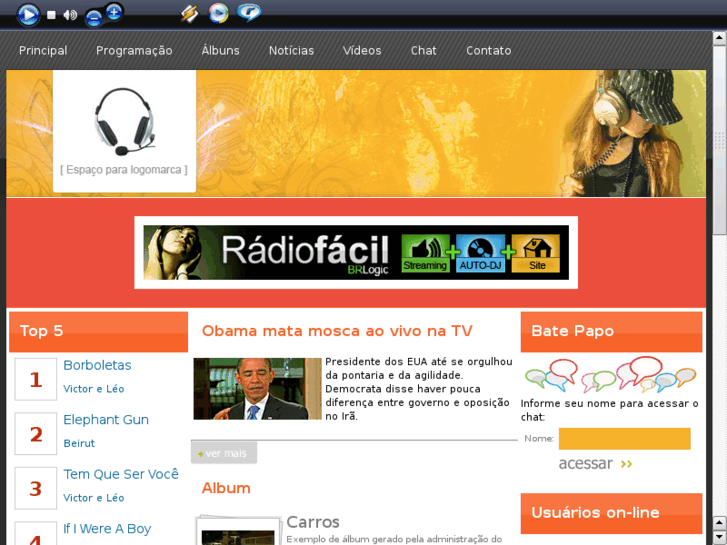
Task: Mute the player speaker icon
Action: point(70,15)
